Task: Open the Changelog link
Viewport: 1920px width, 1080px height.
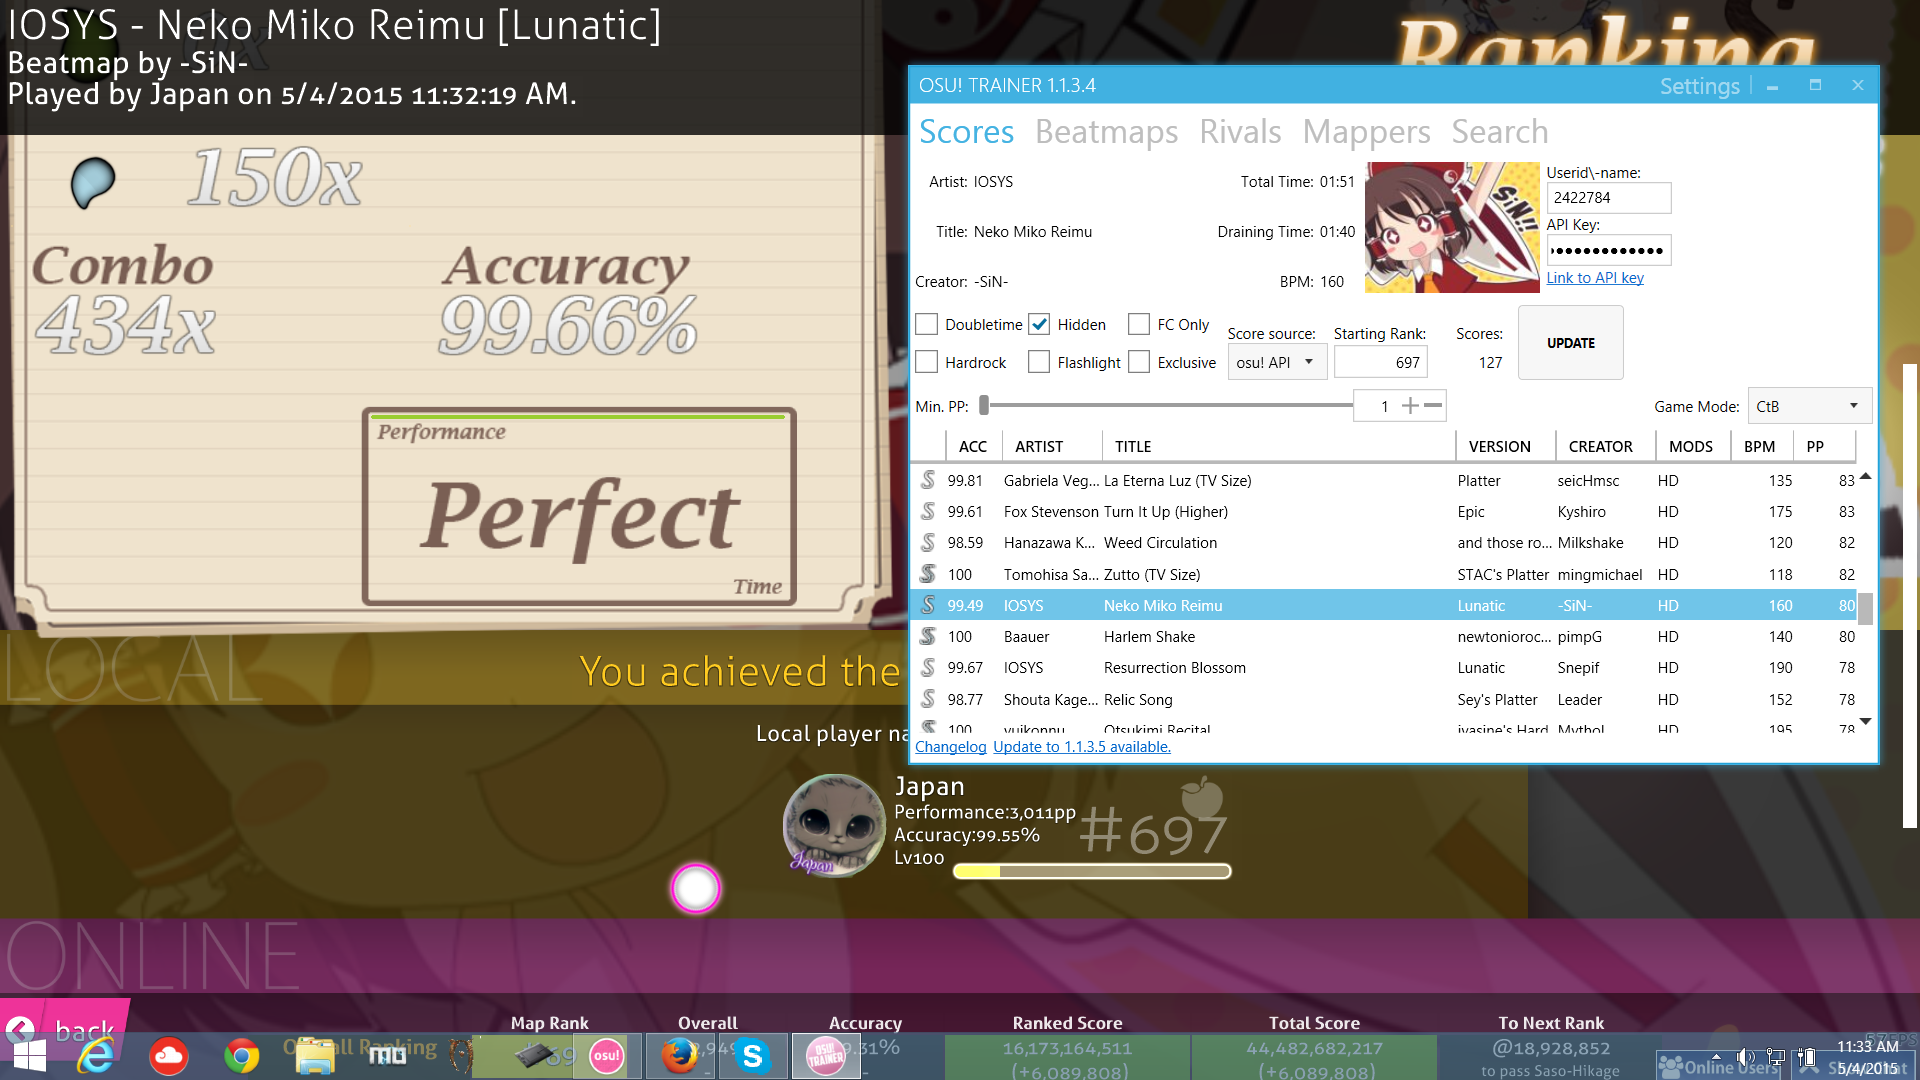Action: point(950,747)
